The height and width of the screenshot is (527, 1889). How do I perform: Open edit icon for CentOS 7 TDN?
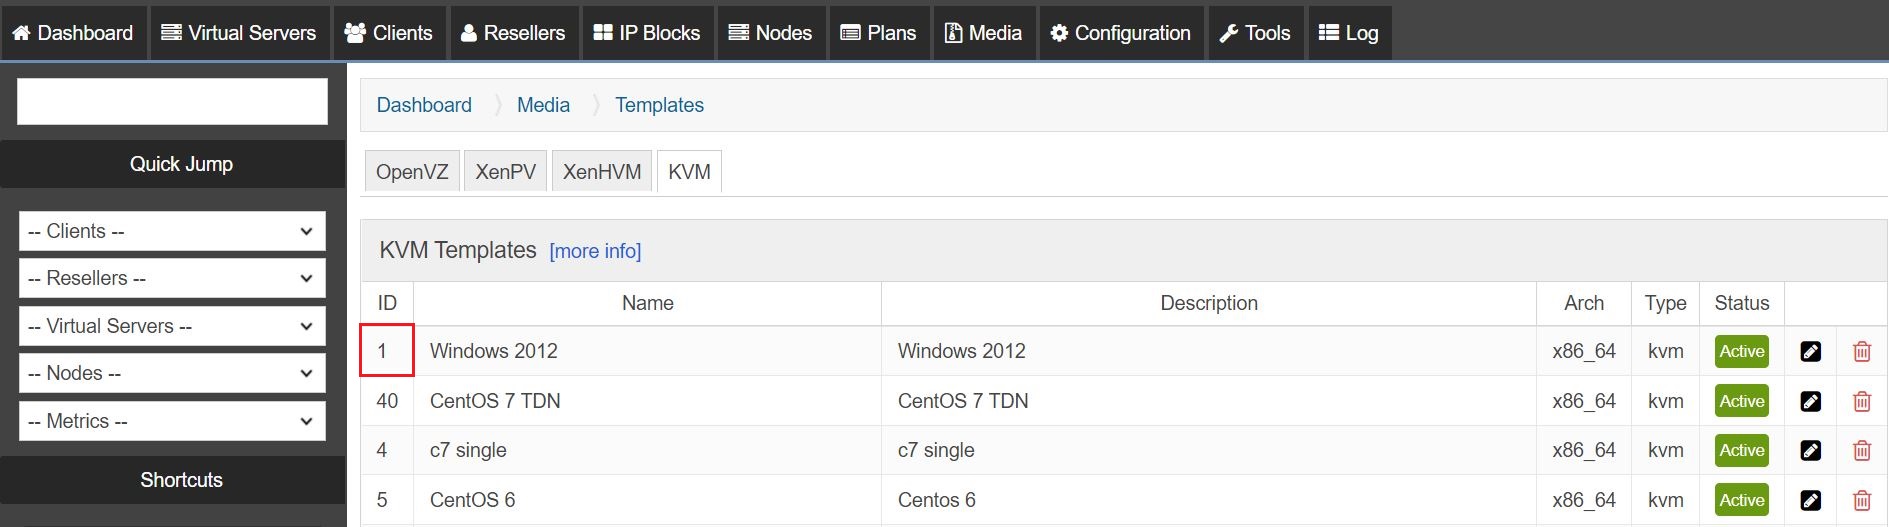coord(1810,401)
